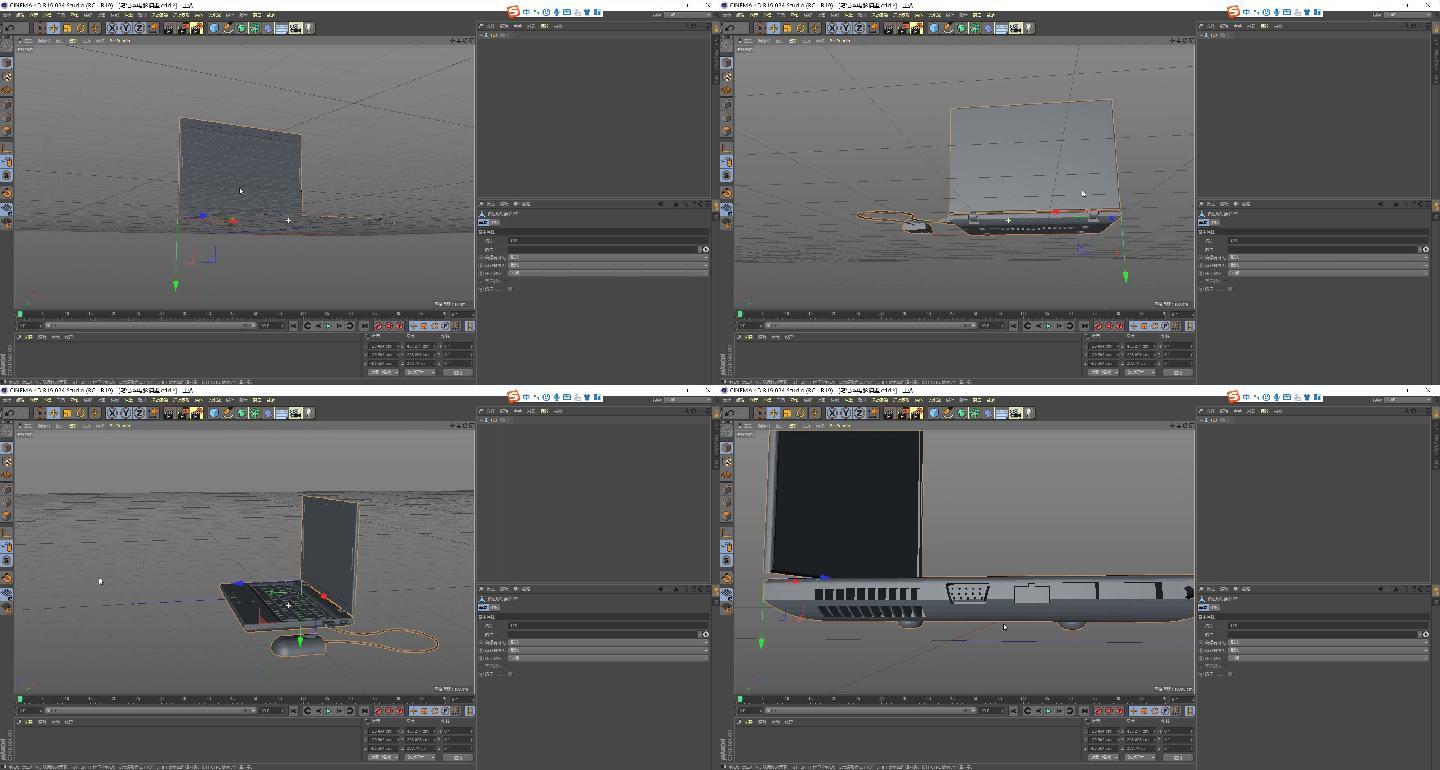
Task: Switch to Points mode in bottom-right window sidebar
Action: 727,489
